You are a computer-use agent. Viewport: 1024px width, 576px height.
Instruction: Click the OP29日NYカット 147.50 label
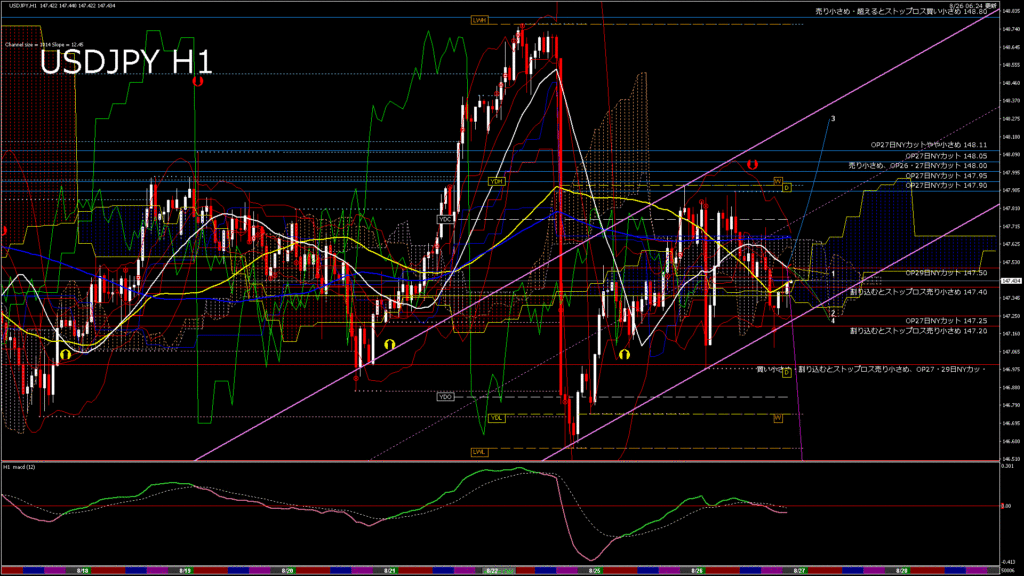(946, 272)
